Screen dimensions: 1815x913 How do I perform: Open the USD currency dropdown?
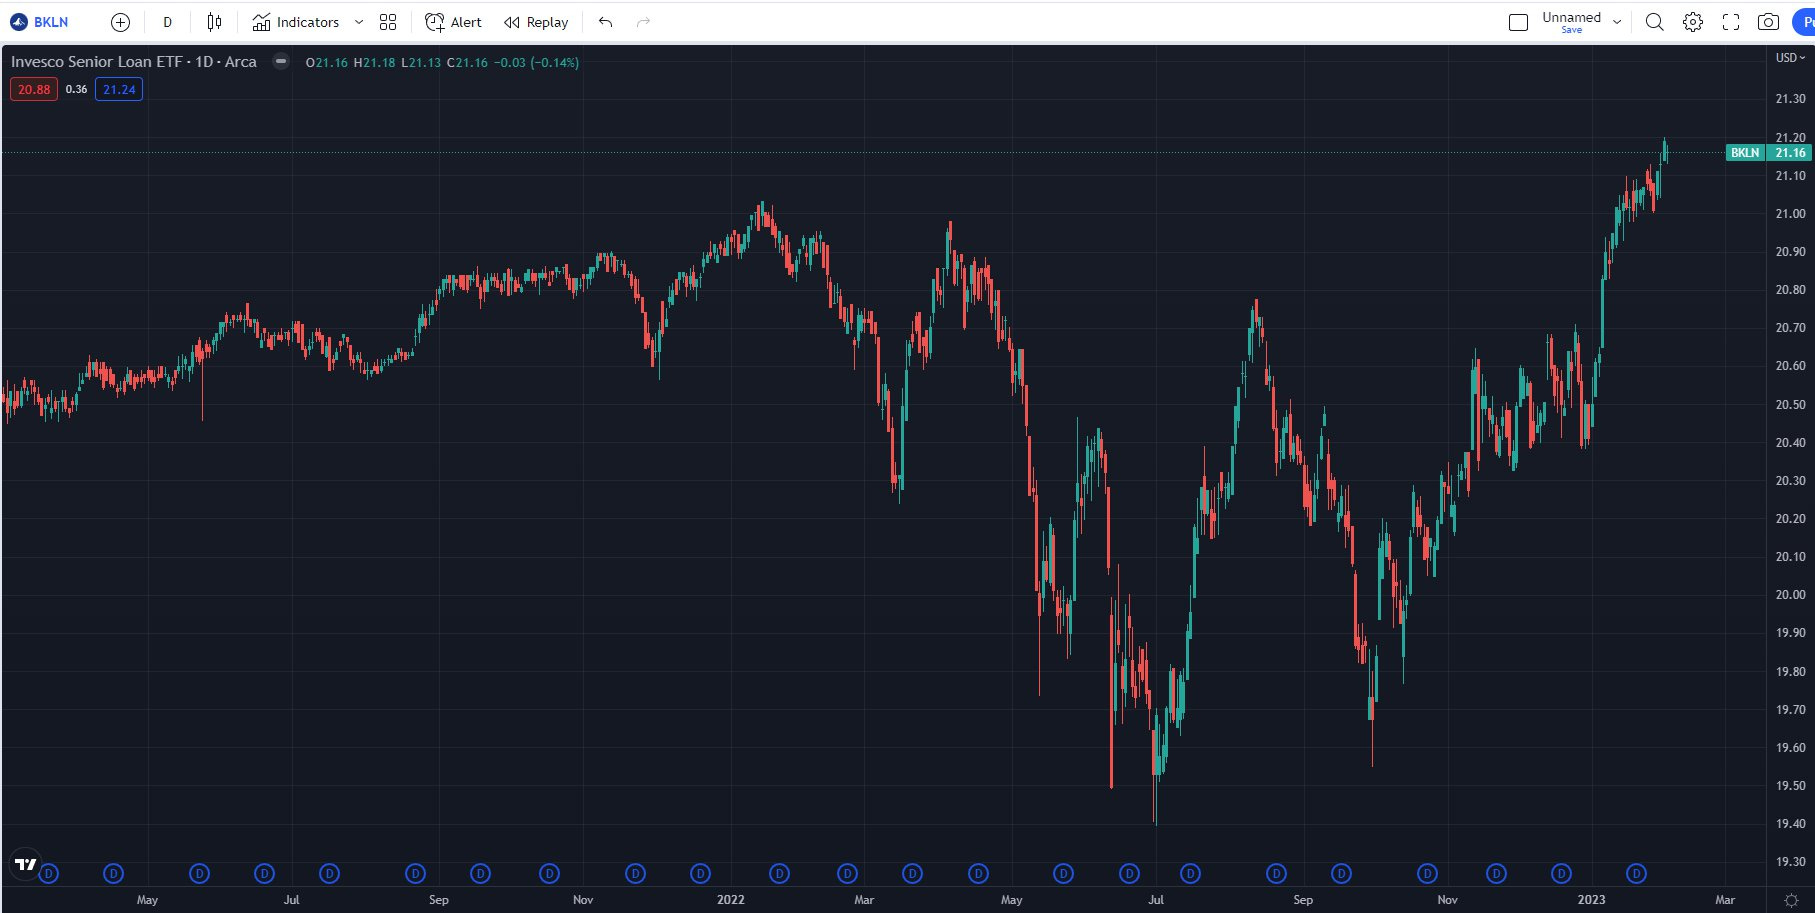coord(1790,58)
